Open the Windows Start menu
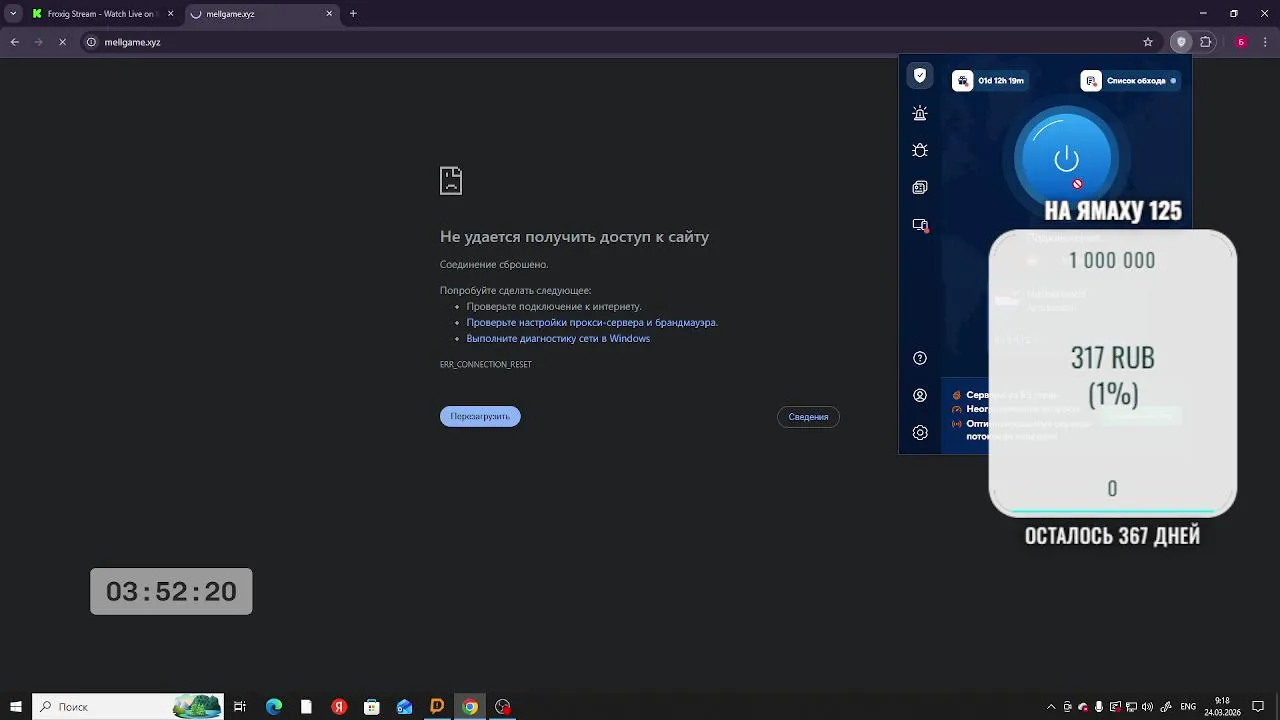Image resolution: width=1280 pixels, height=720 pixels. tap(16, 707)
